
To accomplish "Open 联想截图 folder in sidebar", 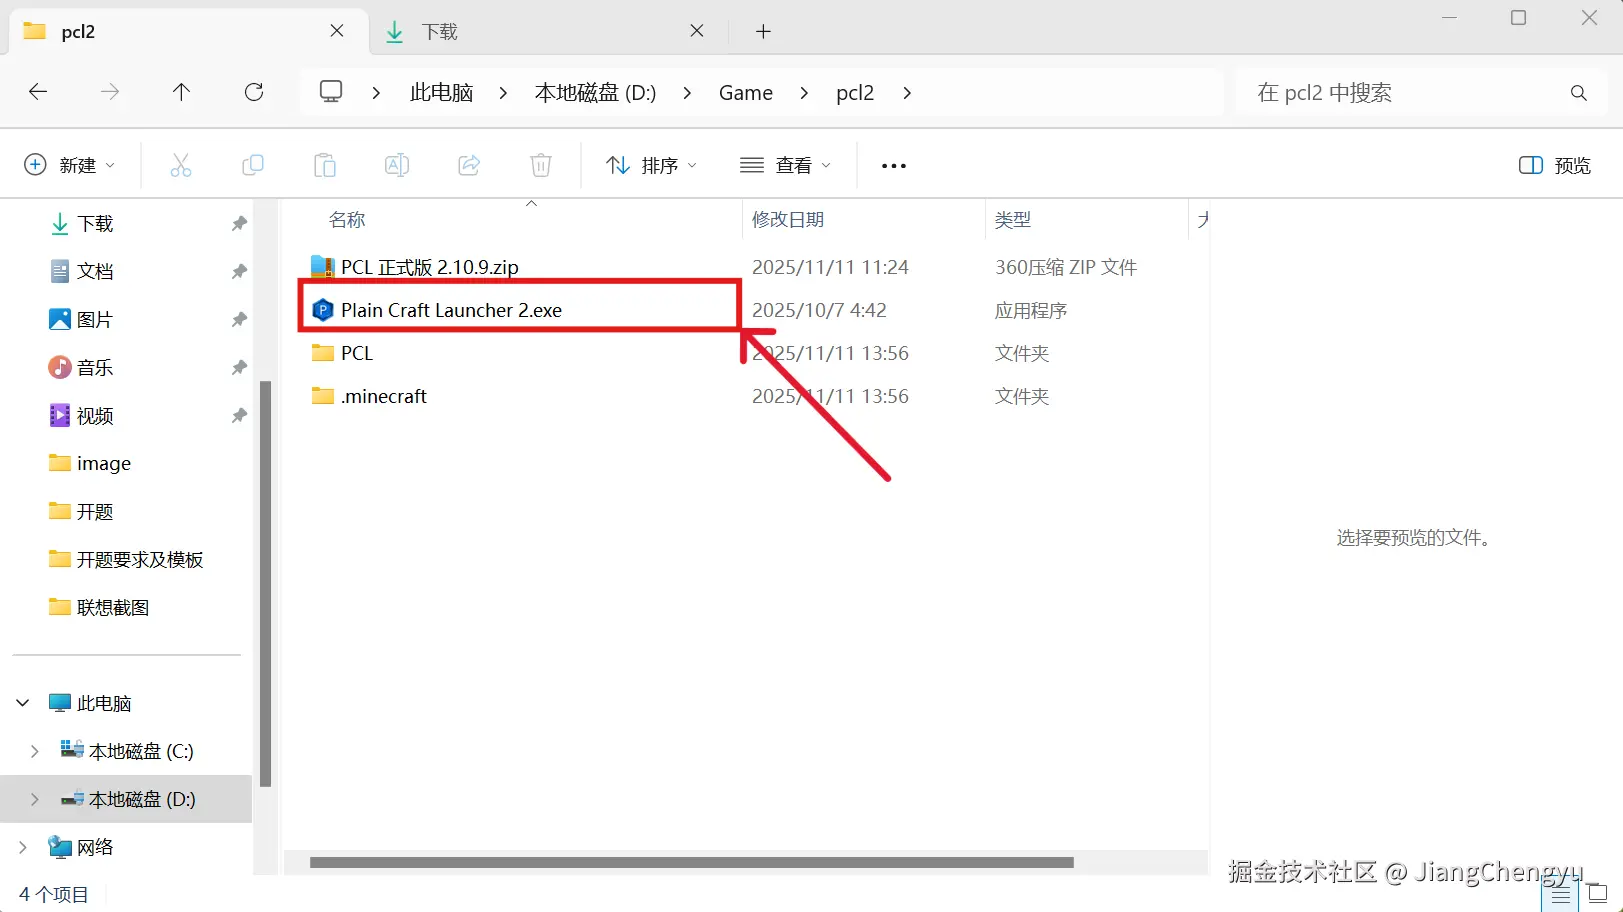I will click(x=113, y=607).
